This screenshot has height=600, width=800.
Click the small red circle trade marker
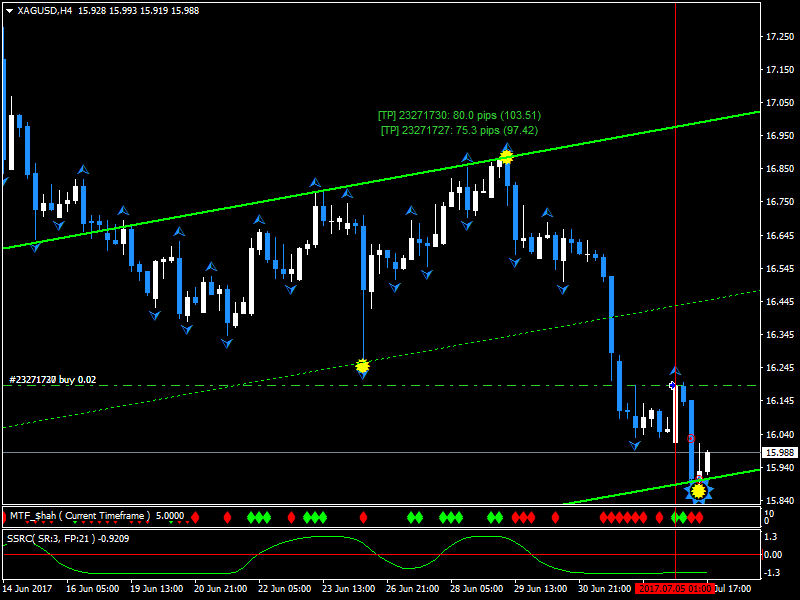(691, 439)
